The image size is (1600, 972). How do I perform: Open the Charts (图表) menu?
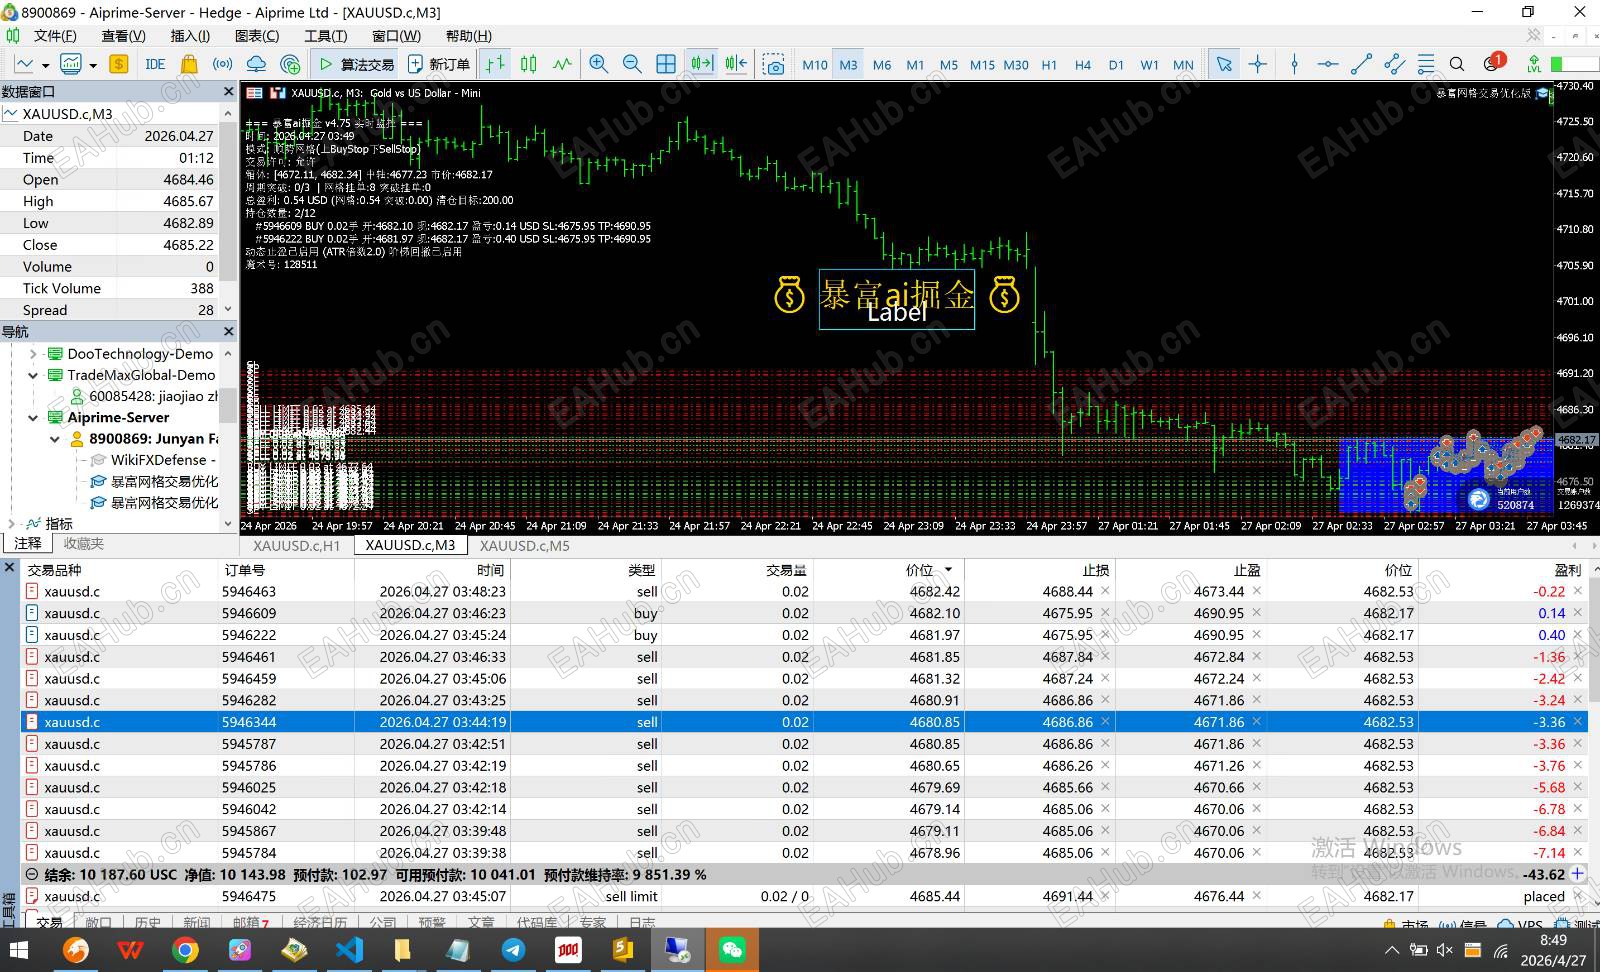coord(257,36)
